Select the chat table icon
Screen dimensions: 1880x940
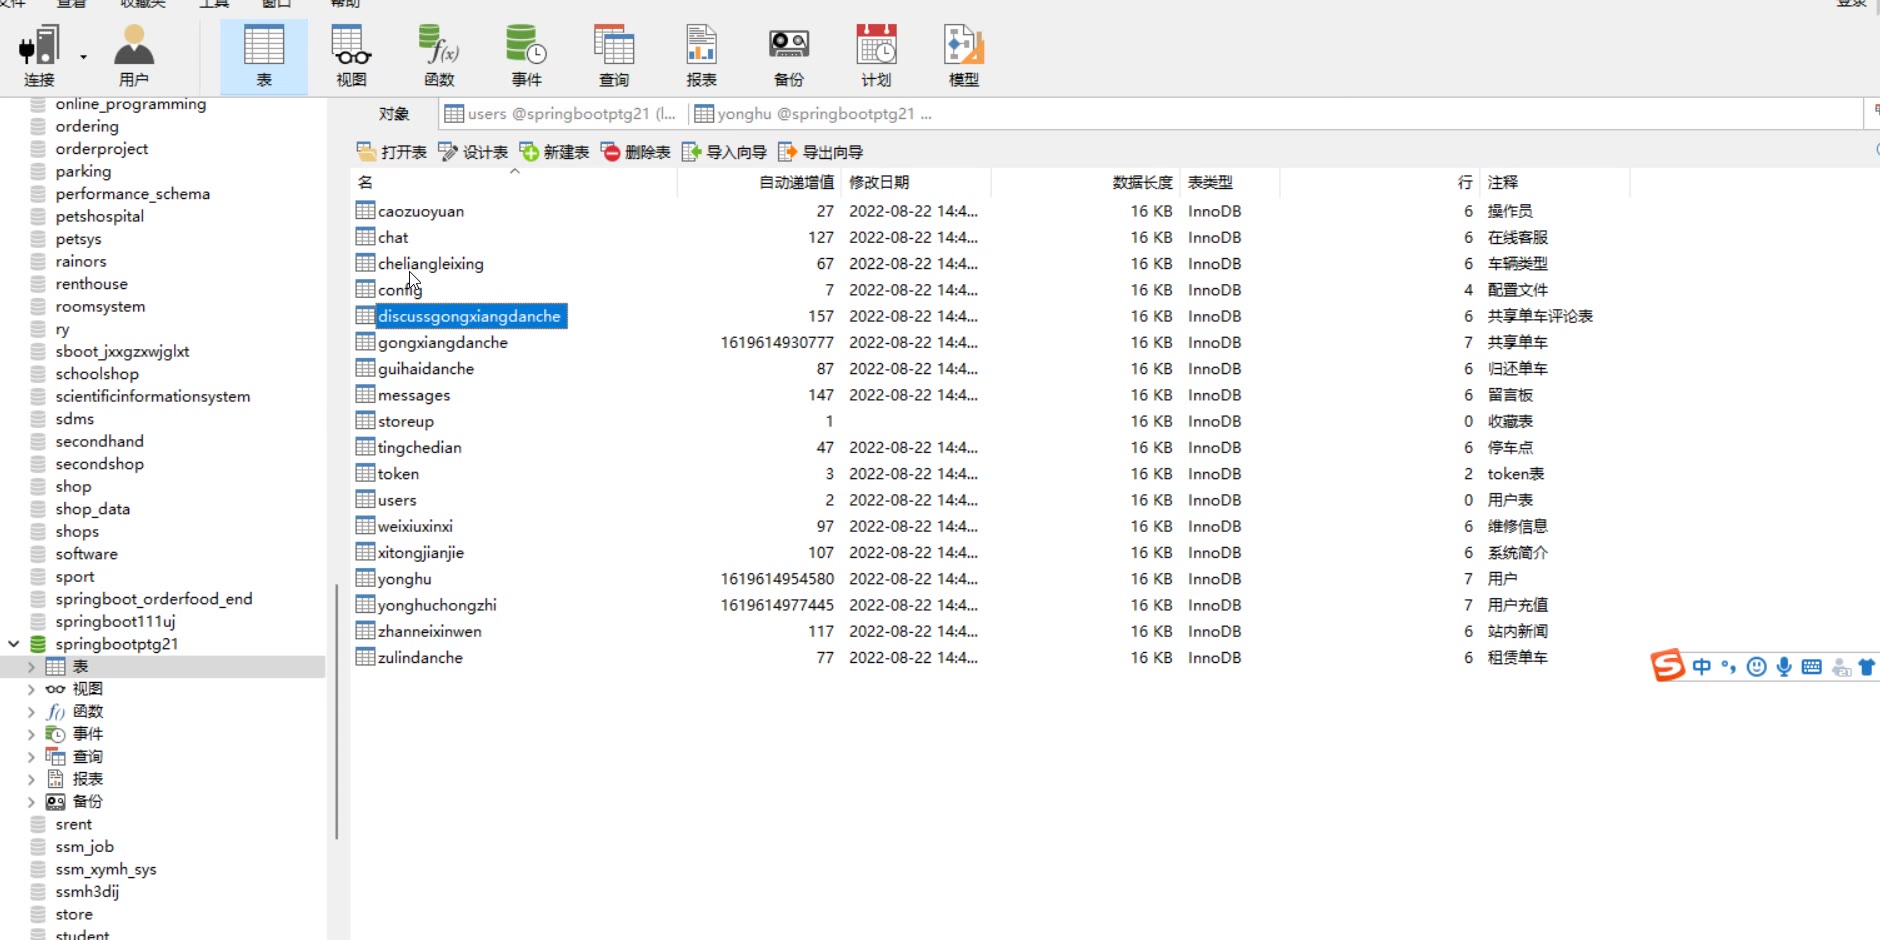click(x=365, y=237)
